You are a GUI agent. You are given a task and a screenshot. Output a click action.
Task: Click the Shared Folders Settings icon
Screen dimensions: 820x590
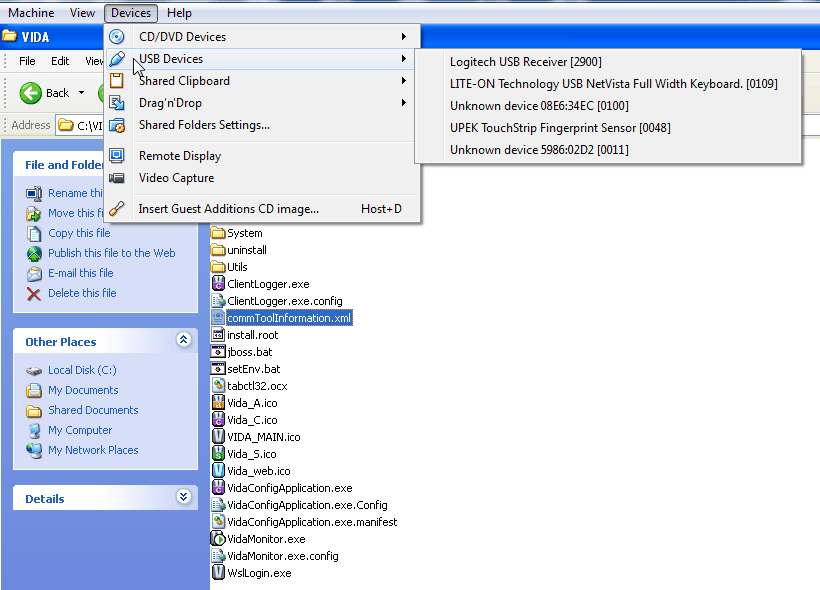coord(117,126)
